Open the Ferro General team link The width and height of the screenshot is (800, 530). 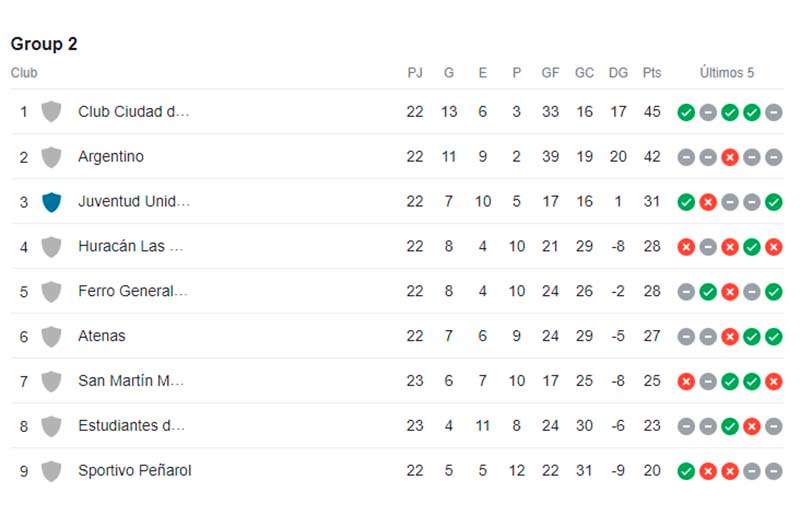pyautogui.click(x=133, y=291)
